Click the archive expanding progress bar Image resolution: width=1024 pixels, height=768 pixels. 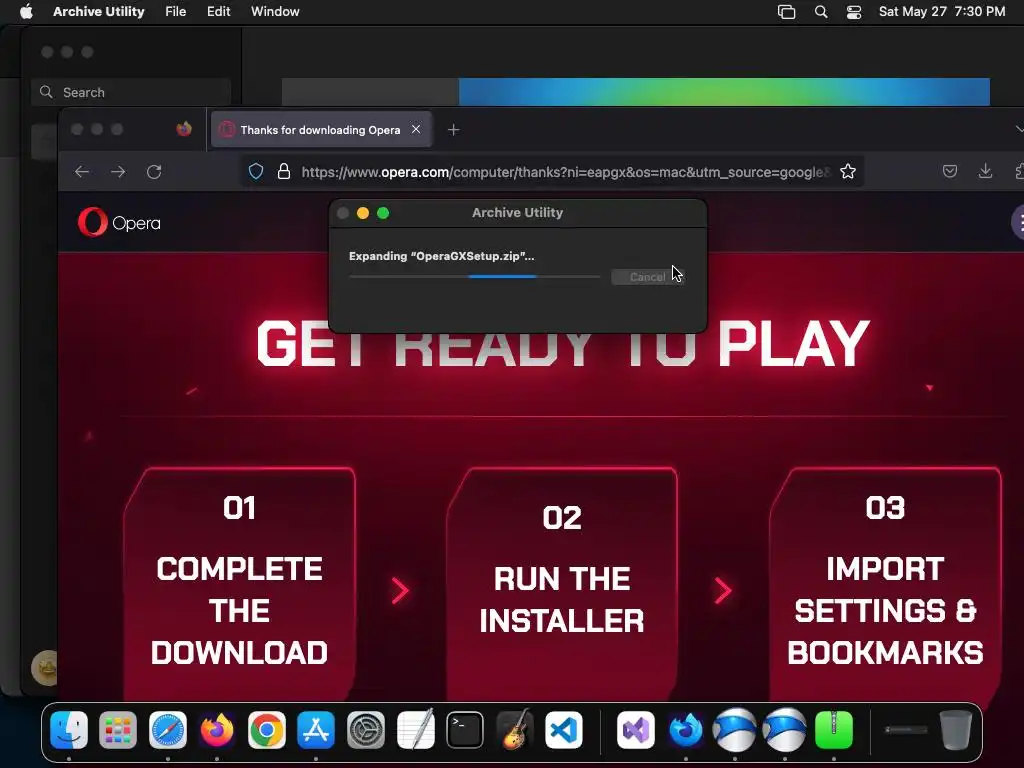pos(475,277)
